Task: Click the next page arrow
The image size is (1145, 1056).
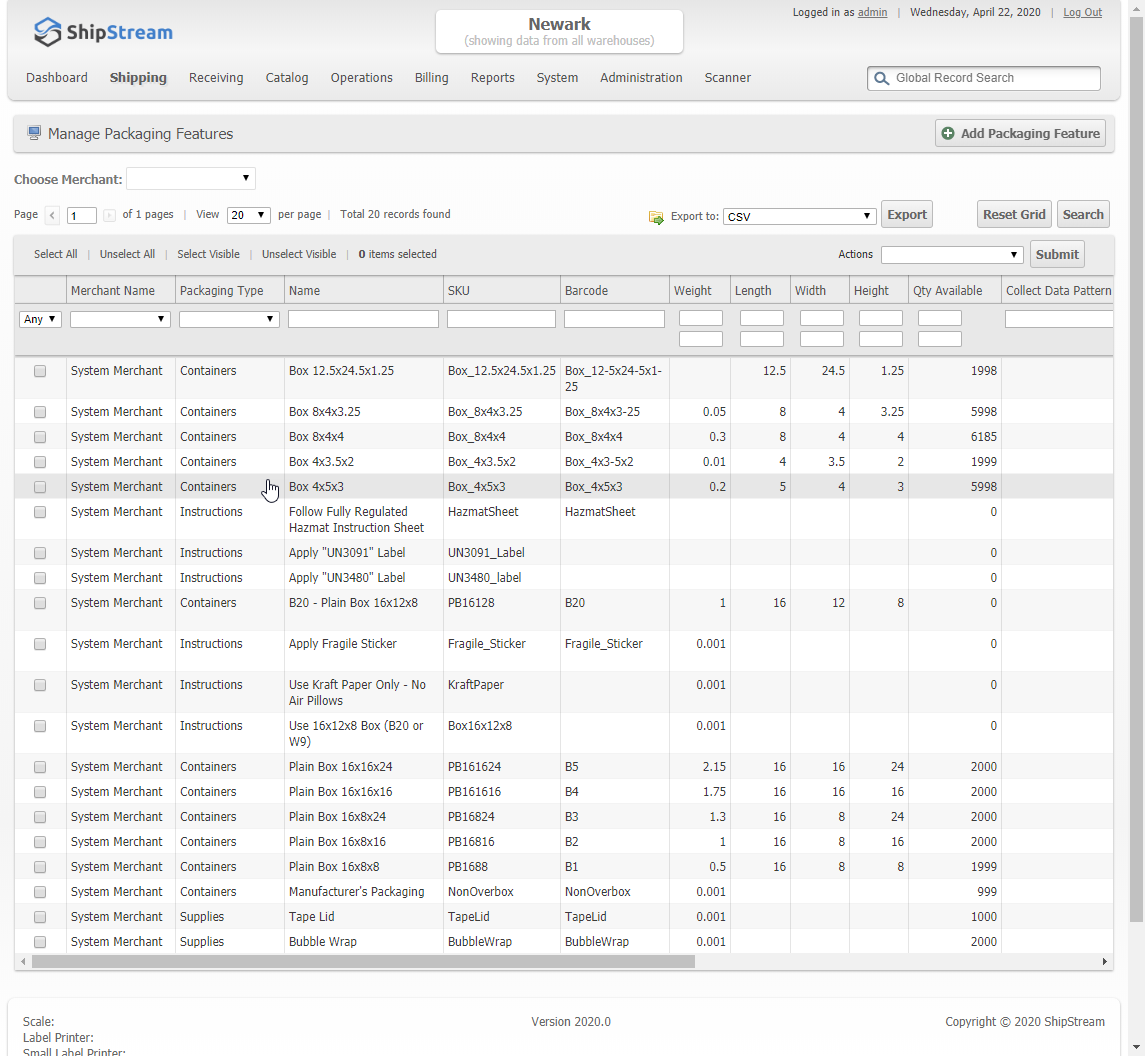Action: click(x=109, y=214)
